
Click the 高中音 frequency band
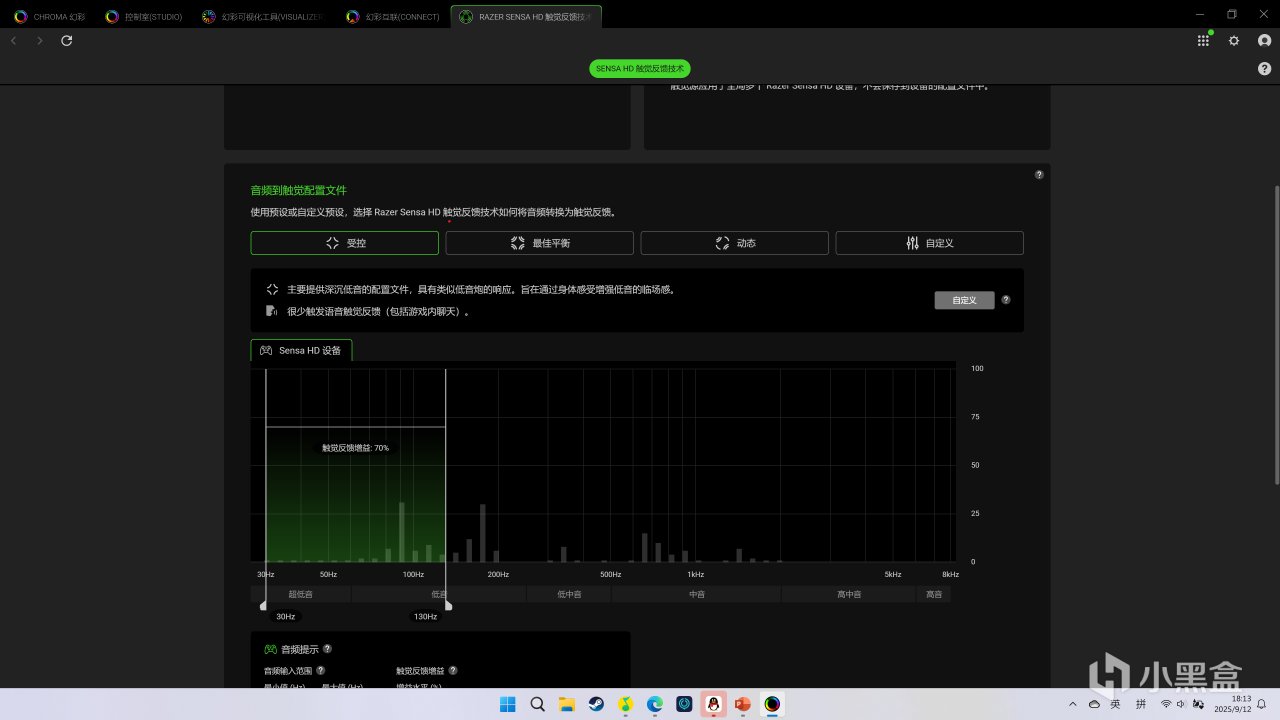tap(849, 594)
